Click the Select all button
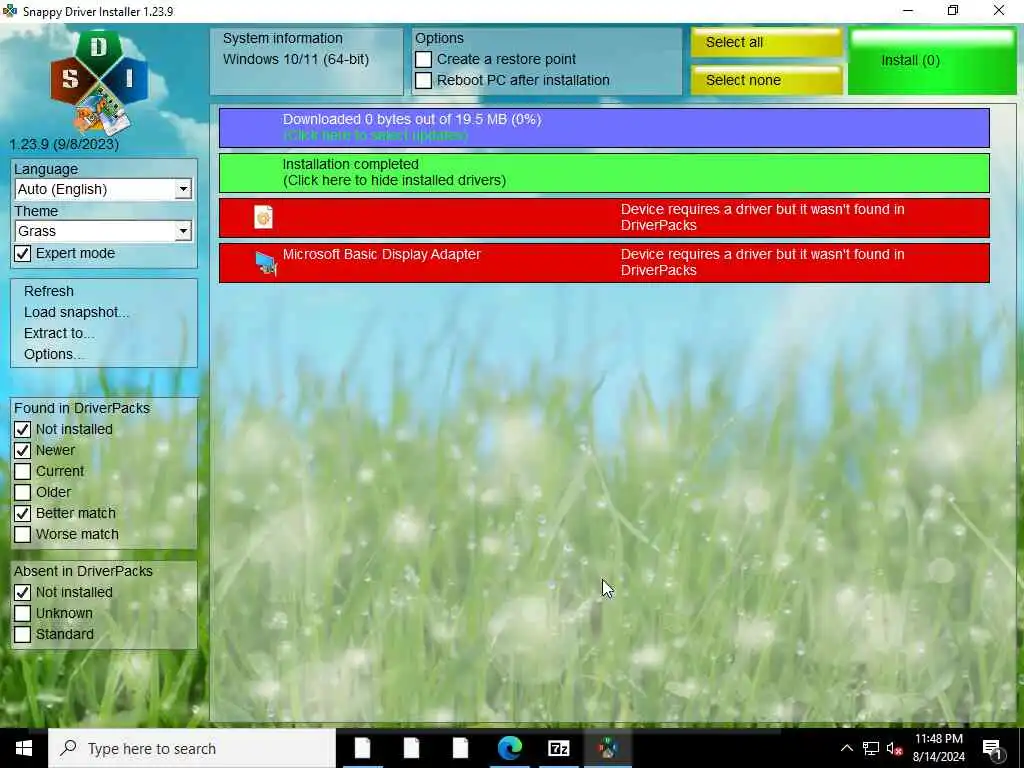 [x=767, y=42]
